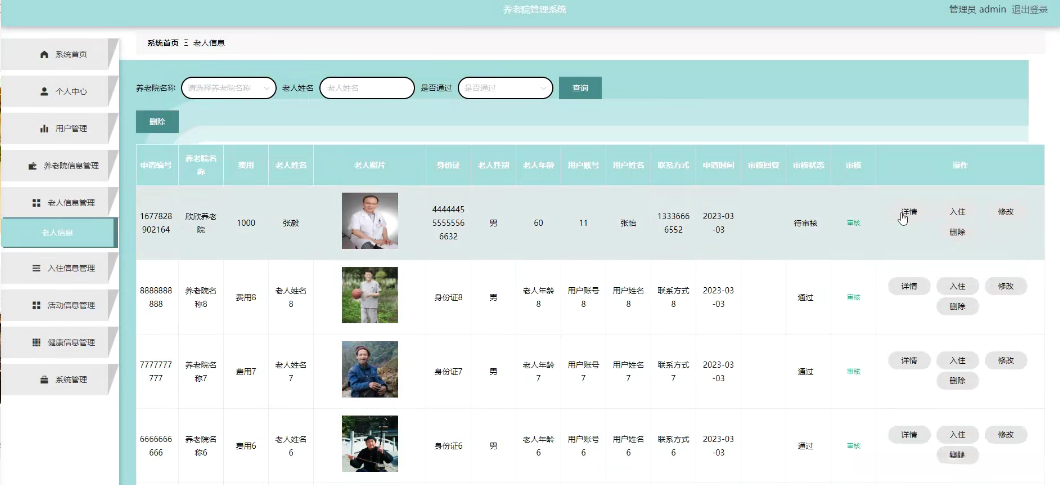Open 详情 for 张敏's record
This screenshot has width=1060, height=485.
point(909,212)
